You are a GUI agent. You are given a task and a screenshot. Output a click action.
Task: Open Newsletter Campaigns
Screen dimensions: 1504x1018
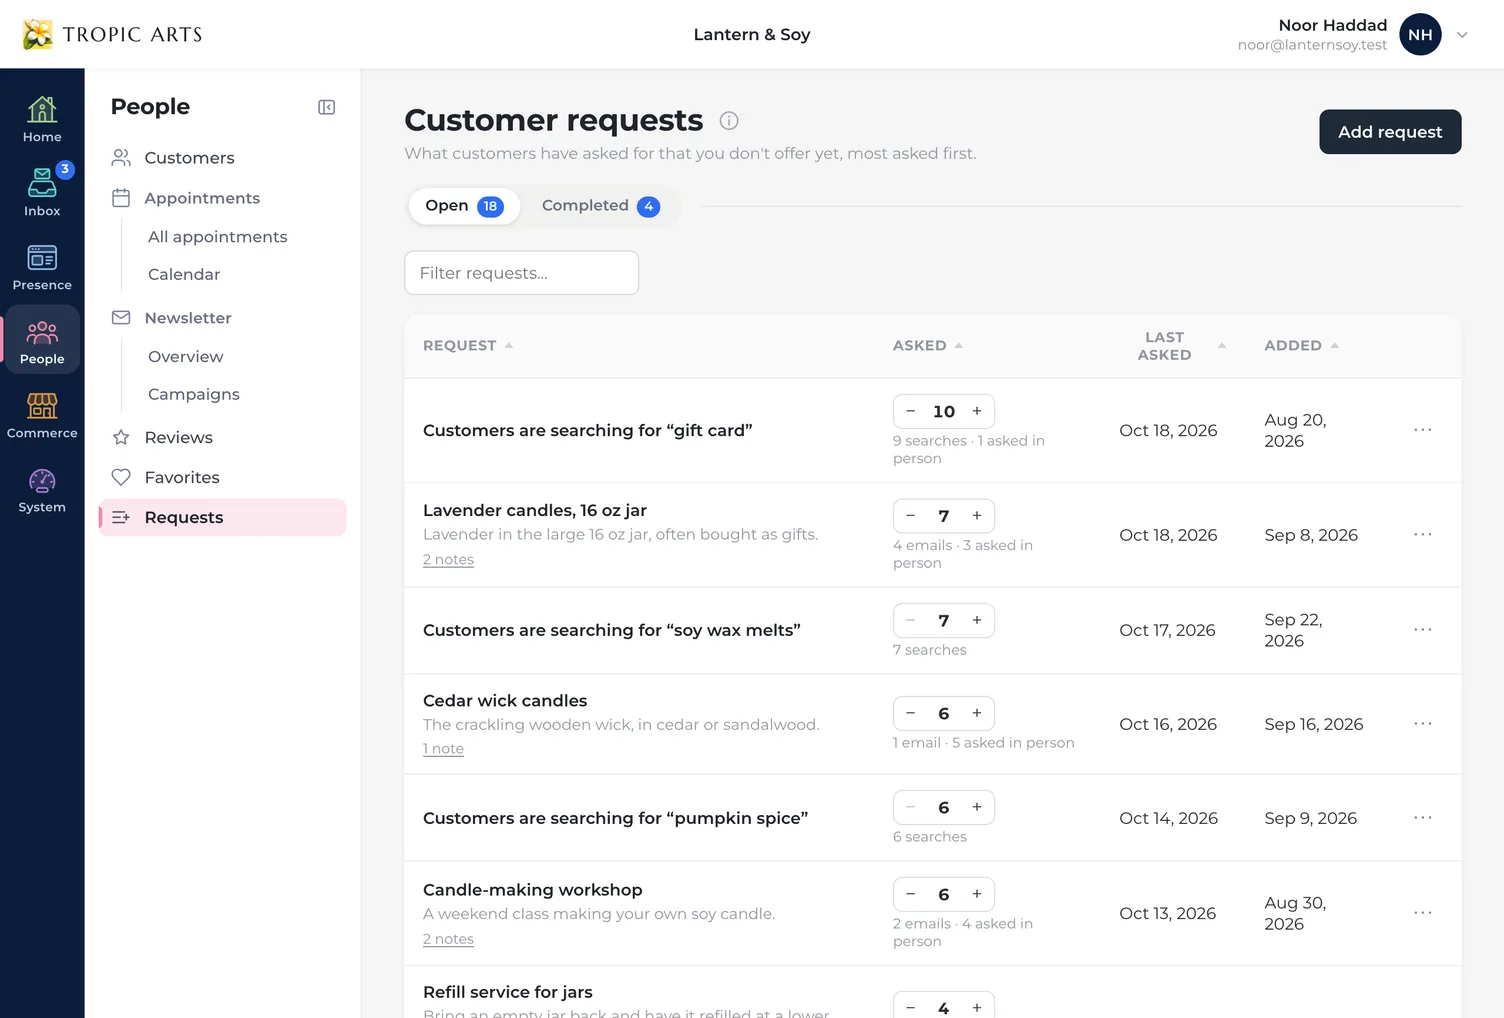click(194, 394)
